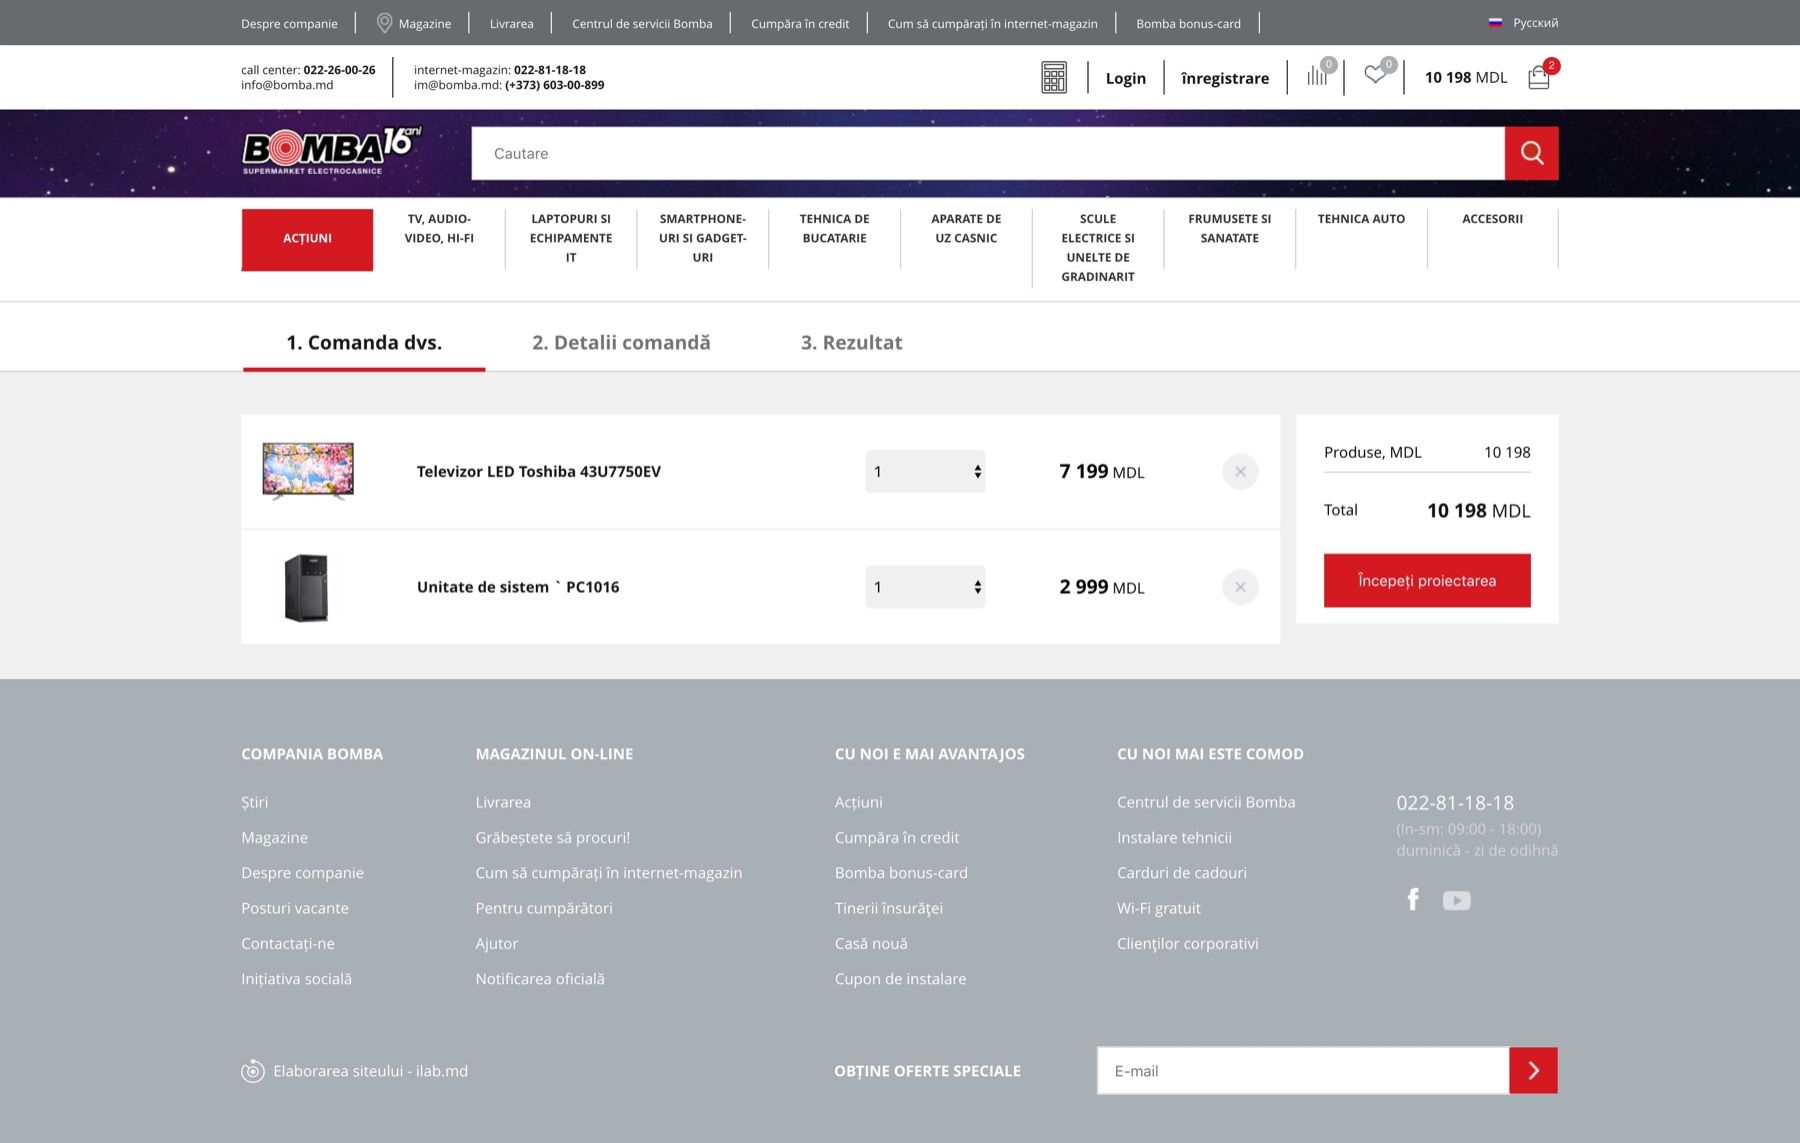Viewport: 1800px width, 1143px height.
Task: Open Tehnica de bucatarie category
Action: click(x=834, y=228)
